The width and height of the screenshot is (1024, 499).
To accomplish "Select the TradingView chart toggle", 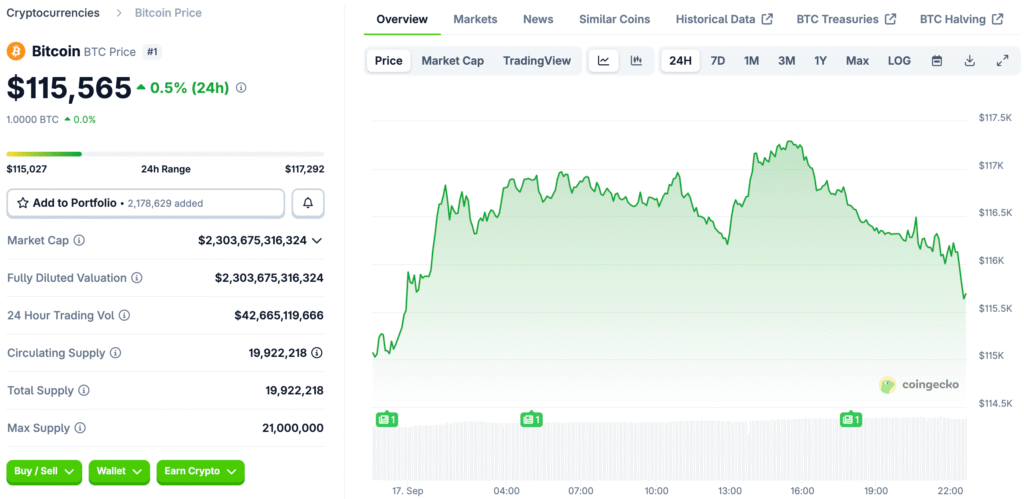I will click(x=537, y=61).
